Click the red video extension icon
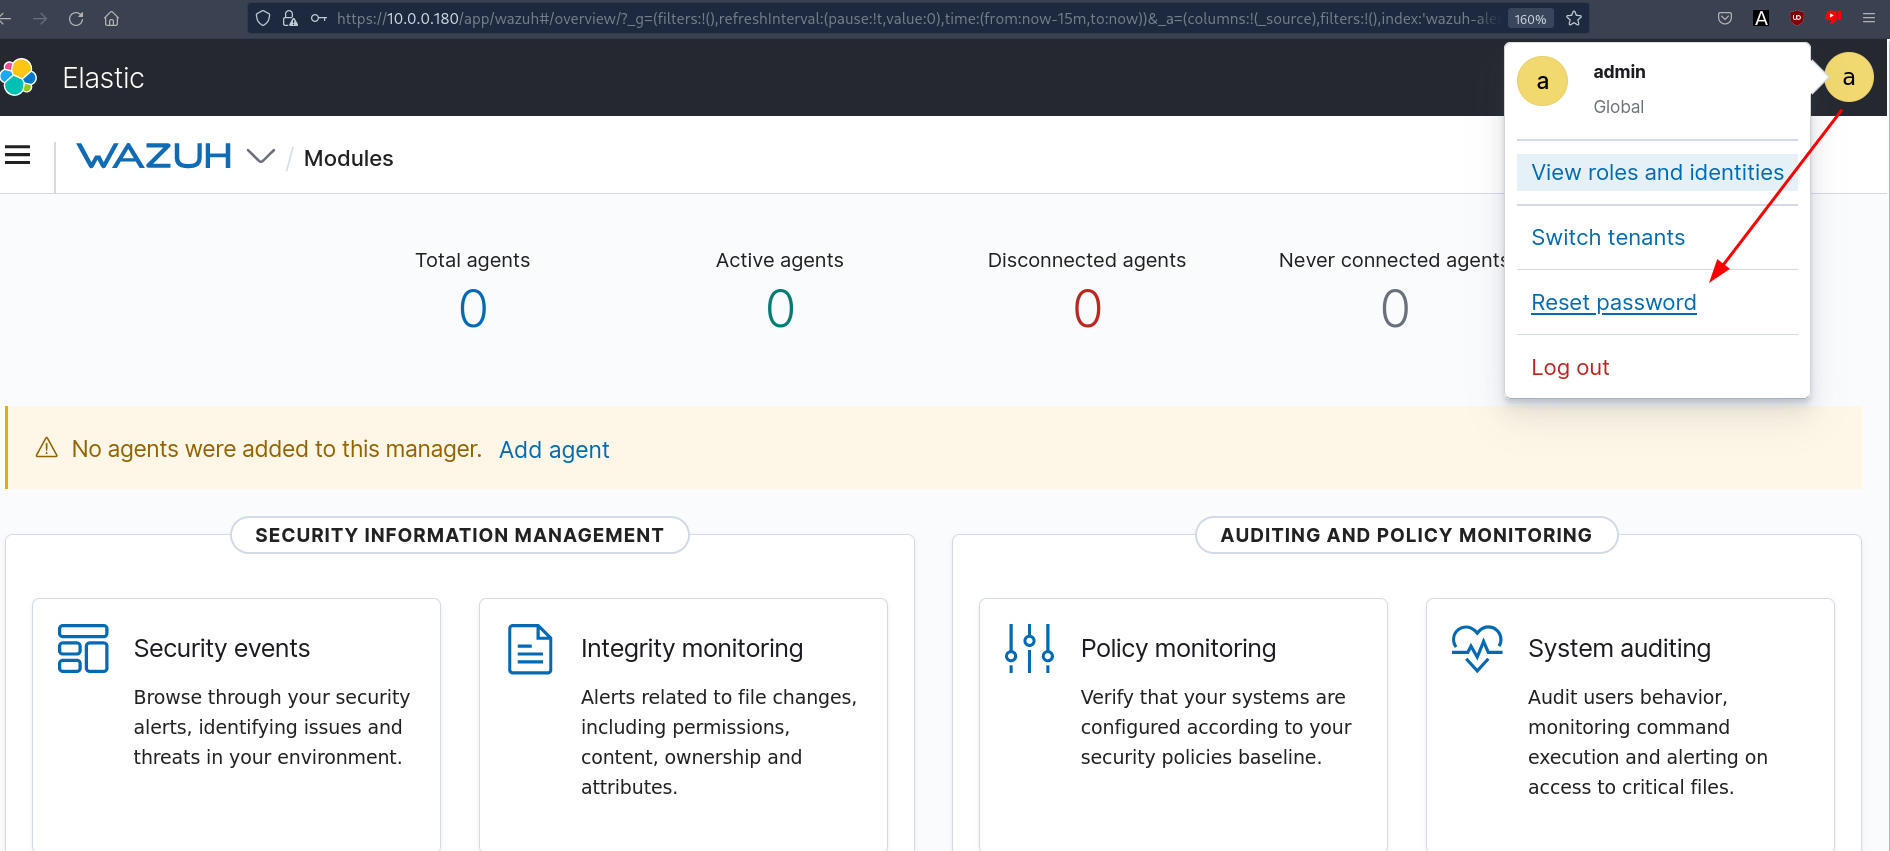 pyautogui.click(x=1833, y=17)
